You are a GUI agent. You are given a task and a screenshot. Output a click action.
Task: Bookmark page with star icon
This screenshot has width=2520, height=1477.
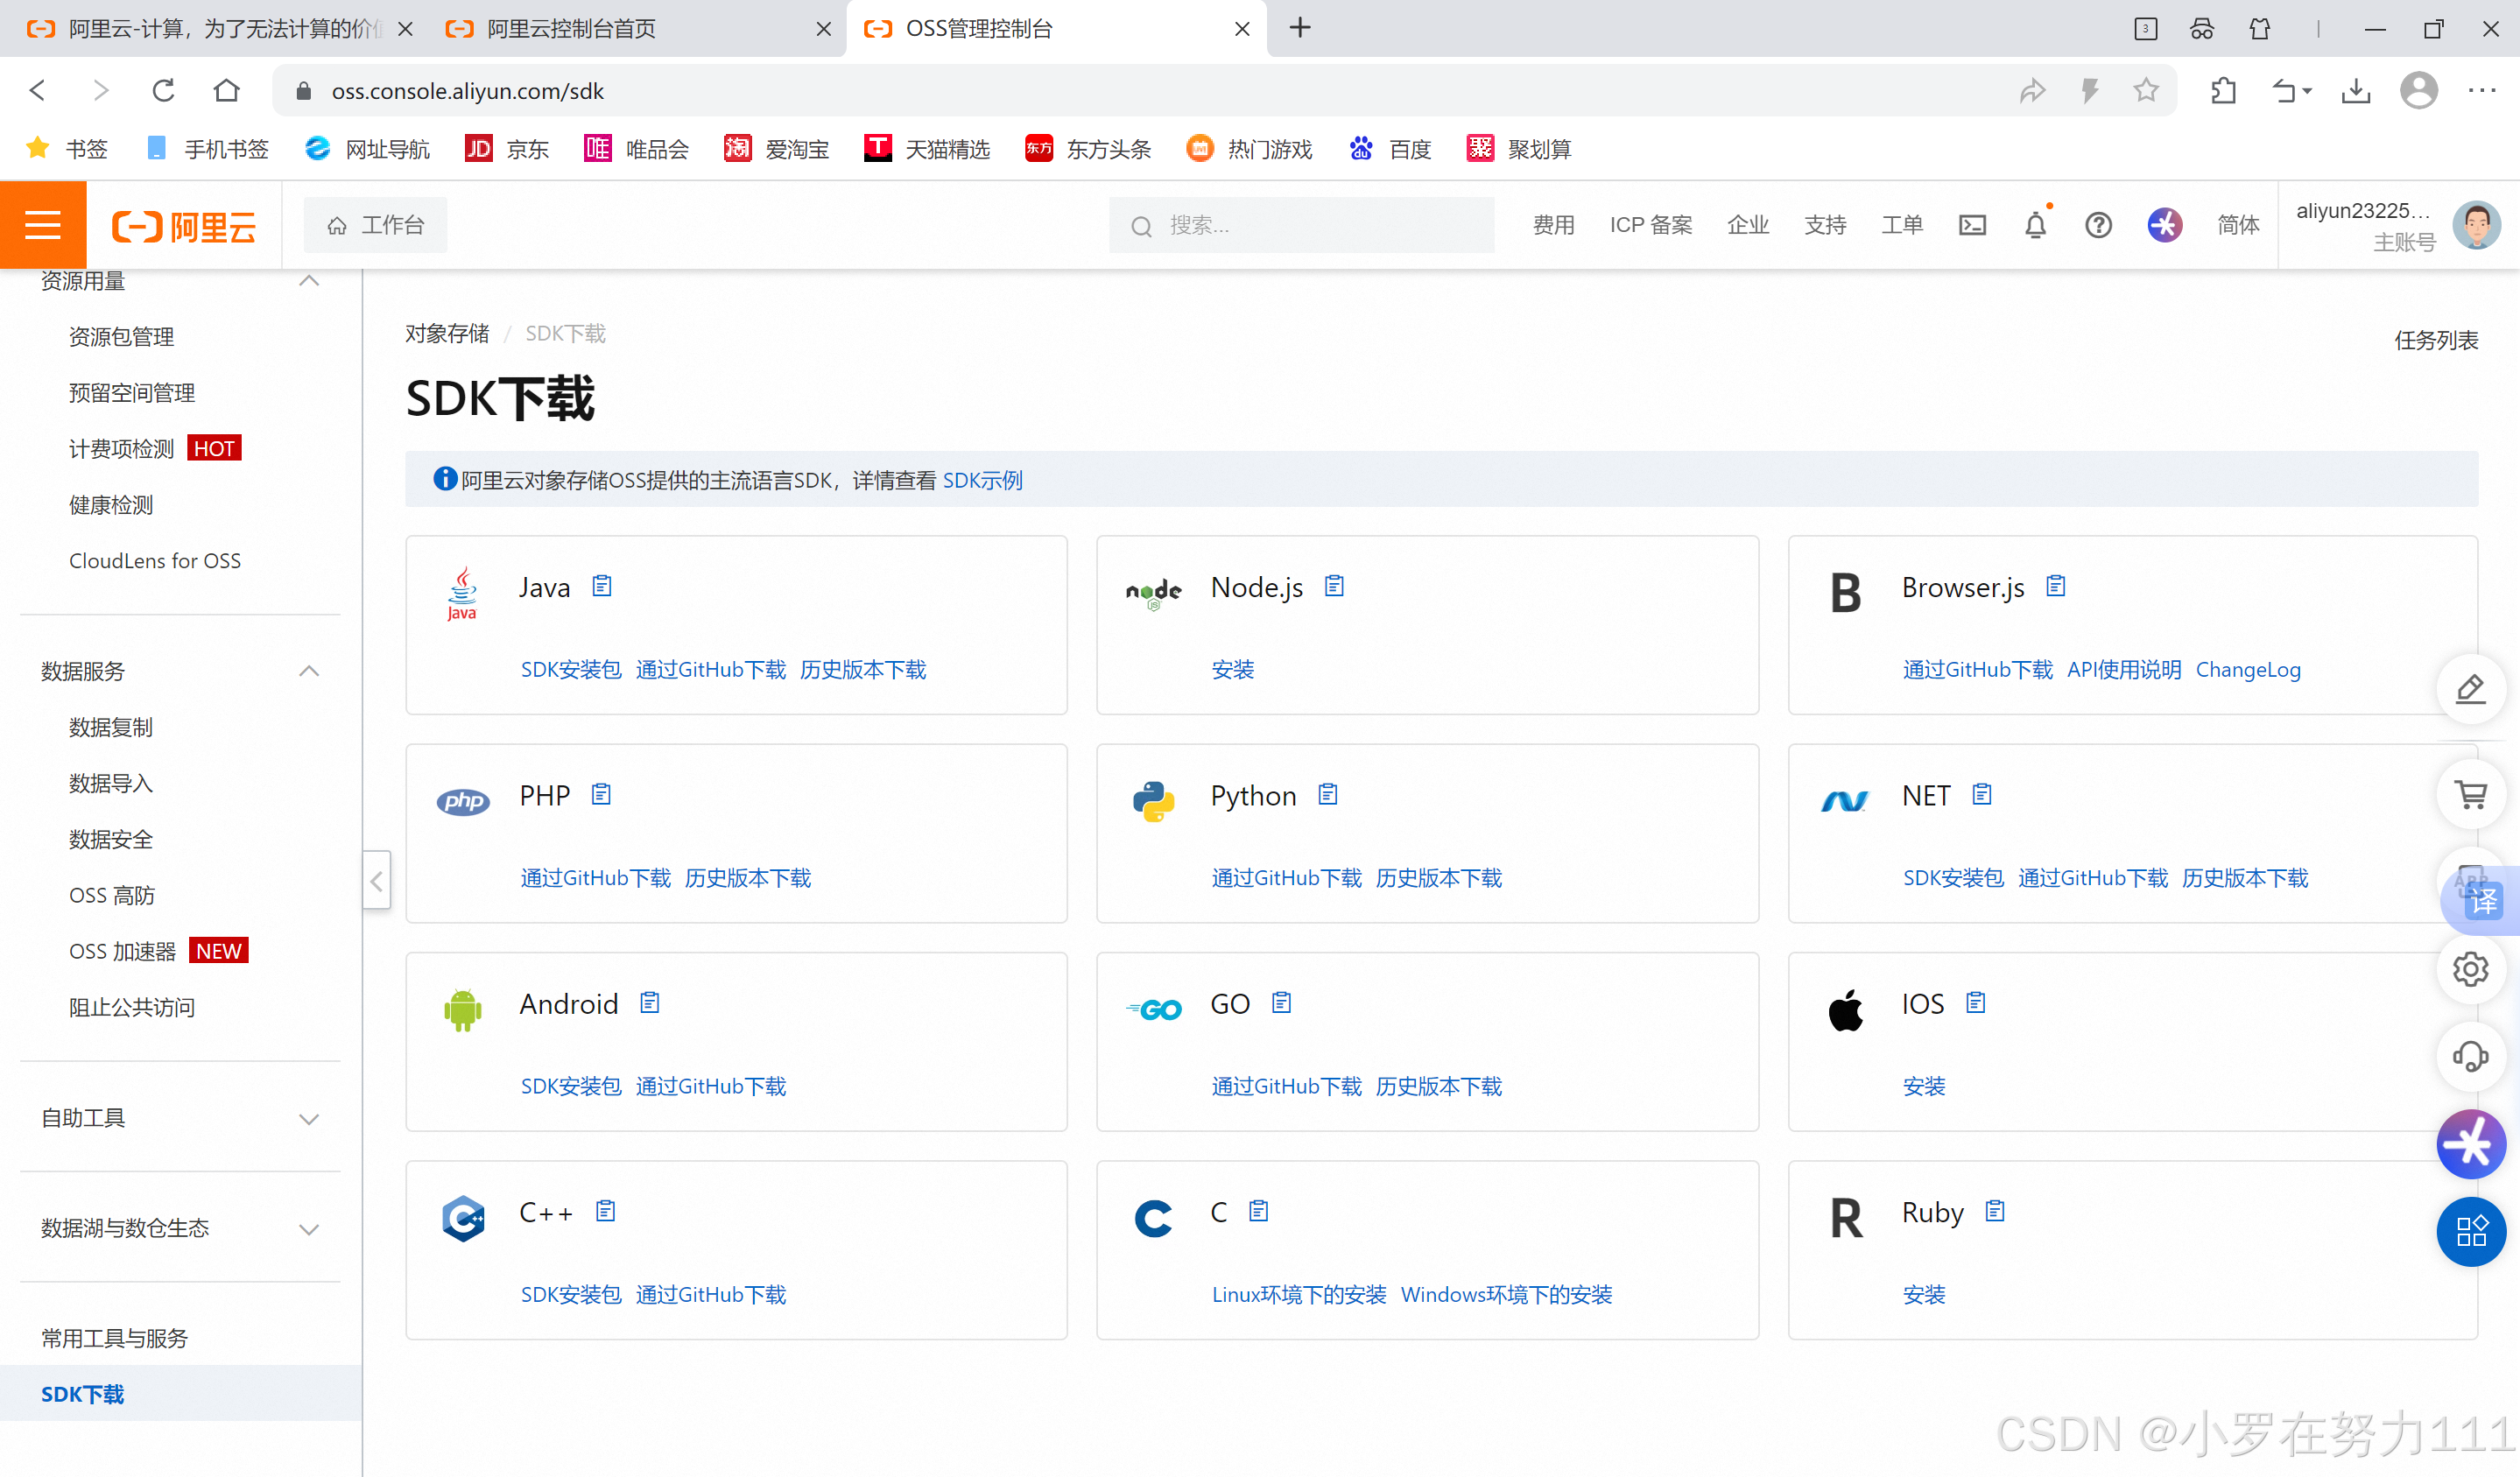[x=2145, y=91]
